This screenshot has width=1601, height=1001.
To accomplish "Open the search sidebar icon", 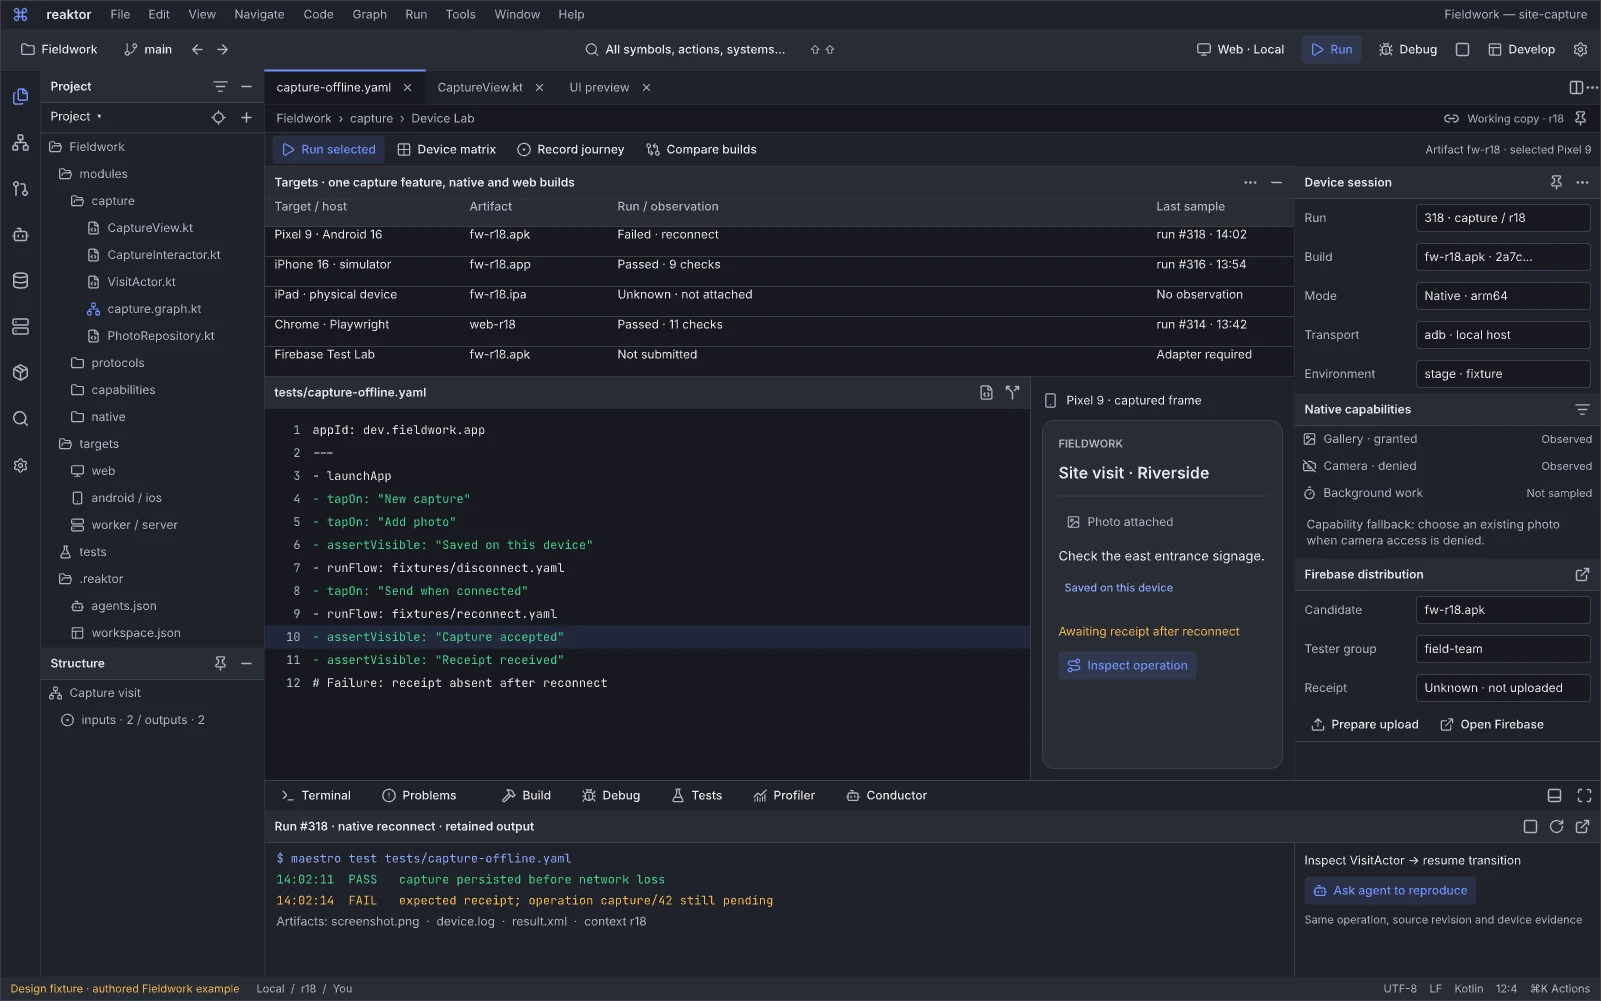I will coord(20,419).
